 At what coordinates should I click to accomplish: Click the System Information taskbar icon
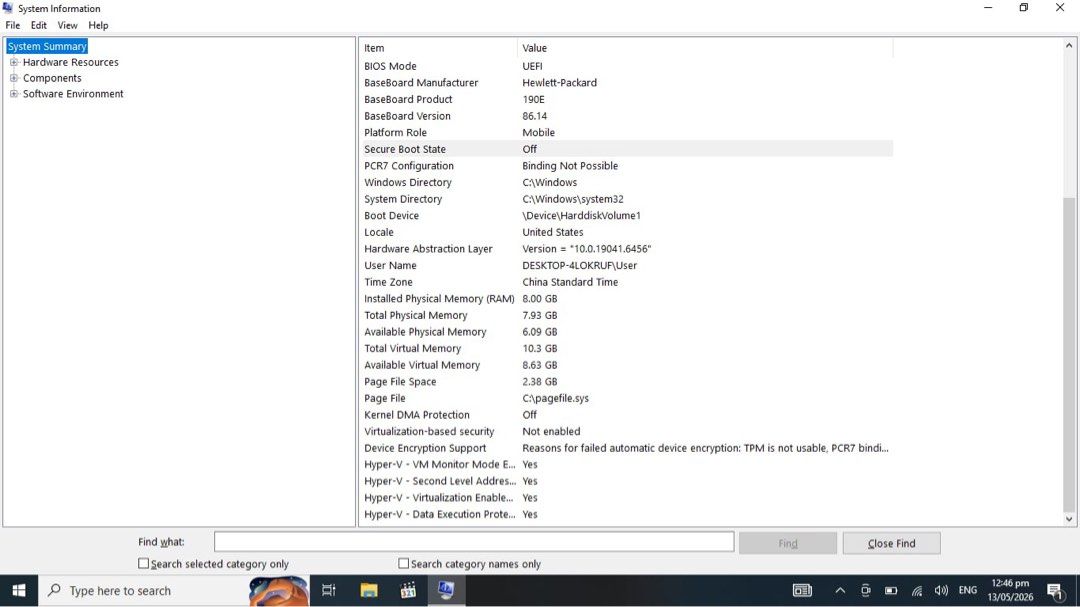pyautogui.click(x=446, y=590)
